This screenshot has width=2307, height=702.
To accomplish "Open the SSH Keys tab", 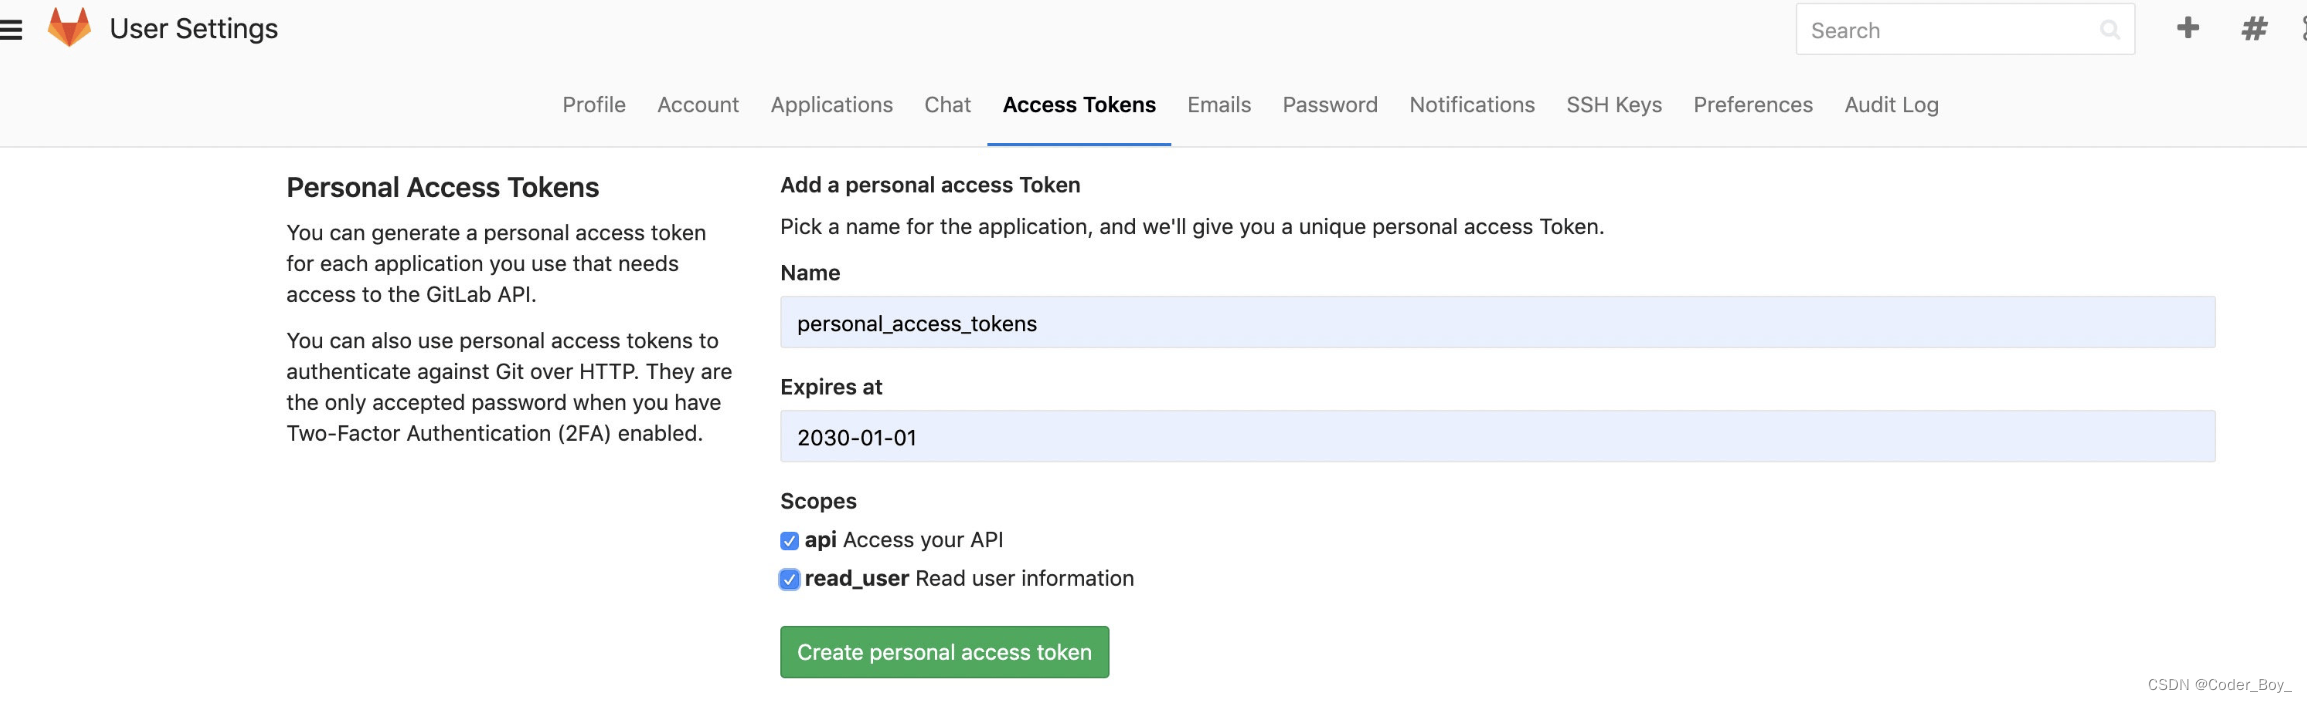I will coord(1614,105).
